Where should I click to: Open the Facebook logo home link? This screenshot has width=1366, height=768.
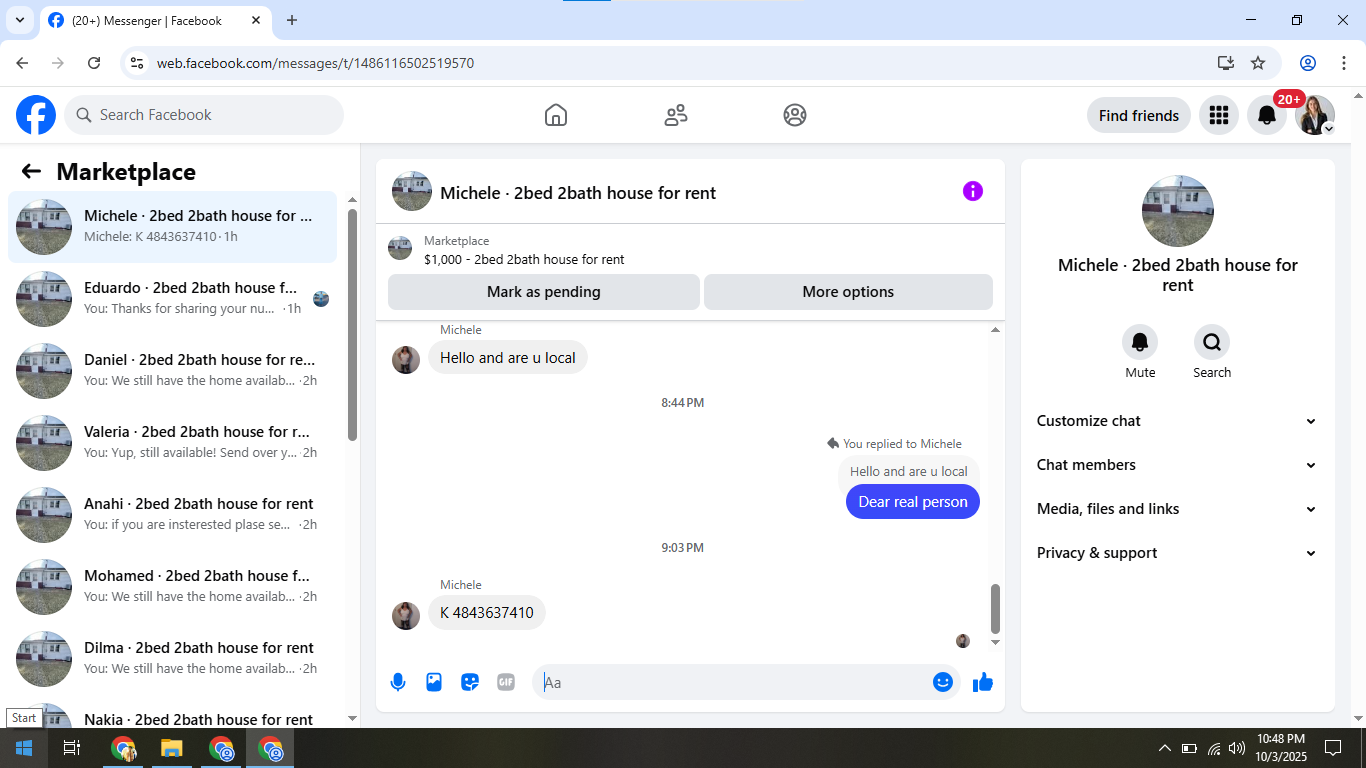click(36, 115)
